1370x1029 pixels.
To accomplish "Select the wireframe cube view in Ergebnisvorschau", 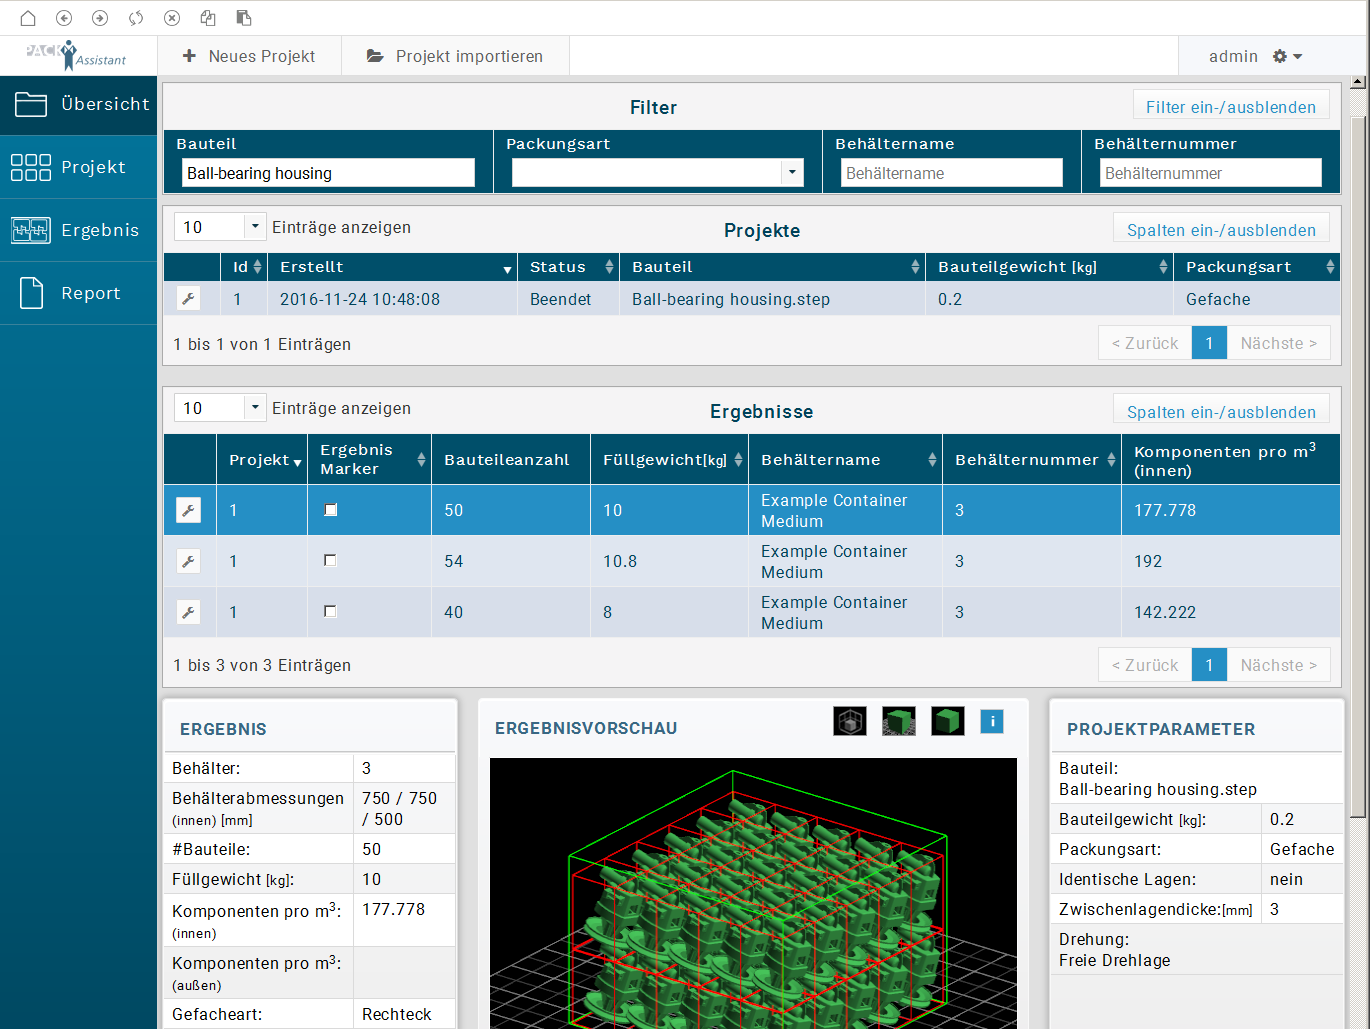I will (x=849, y=721).
